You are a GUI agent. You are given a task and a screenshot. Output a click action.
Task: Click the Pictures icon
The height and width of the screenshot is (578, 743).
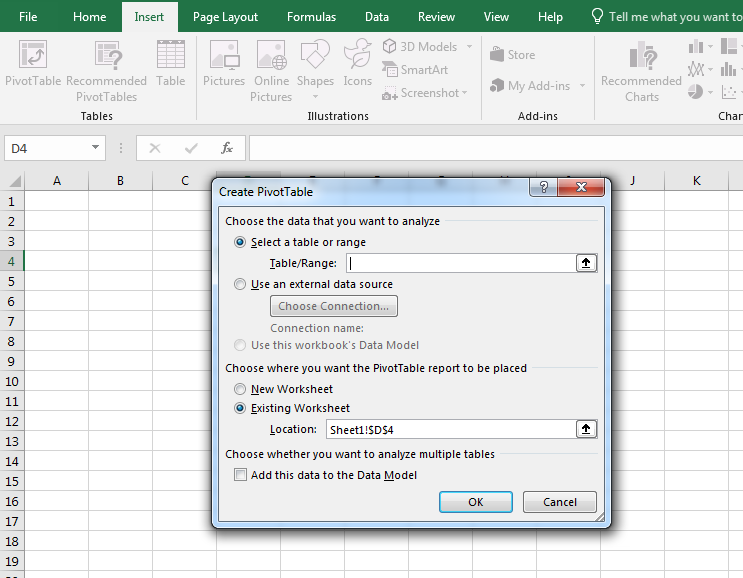(224, 63)
